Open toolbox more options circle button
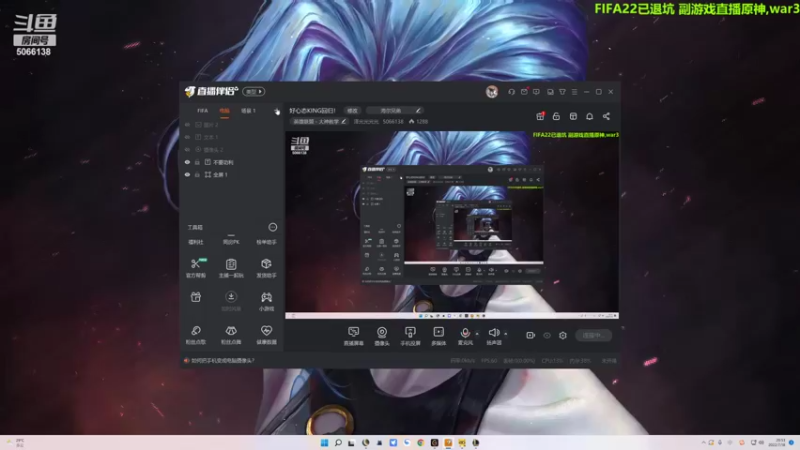 click(x=272, y=227)
